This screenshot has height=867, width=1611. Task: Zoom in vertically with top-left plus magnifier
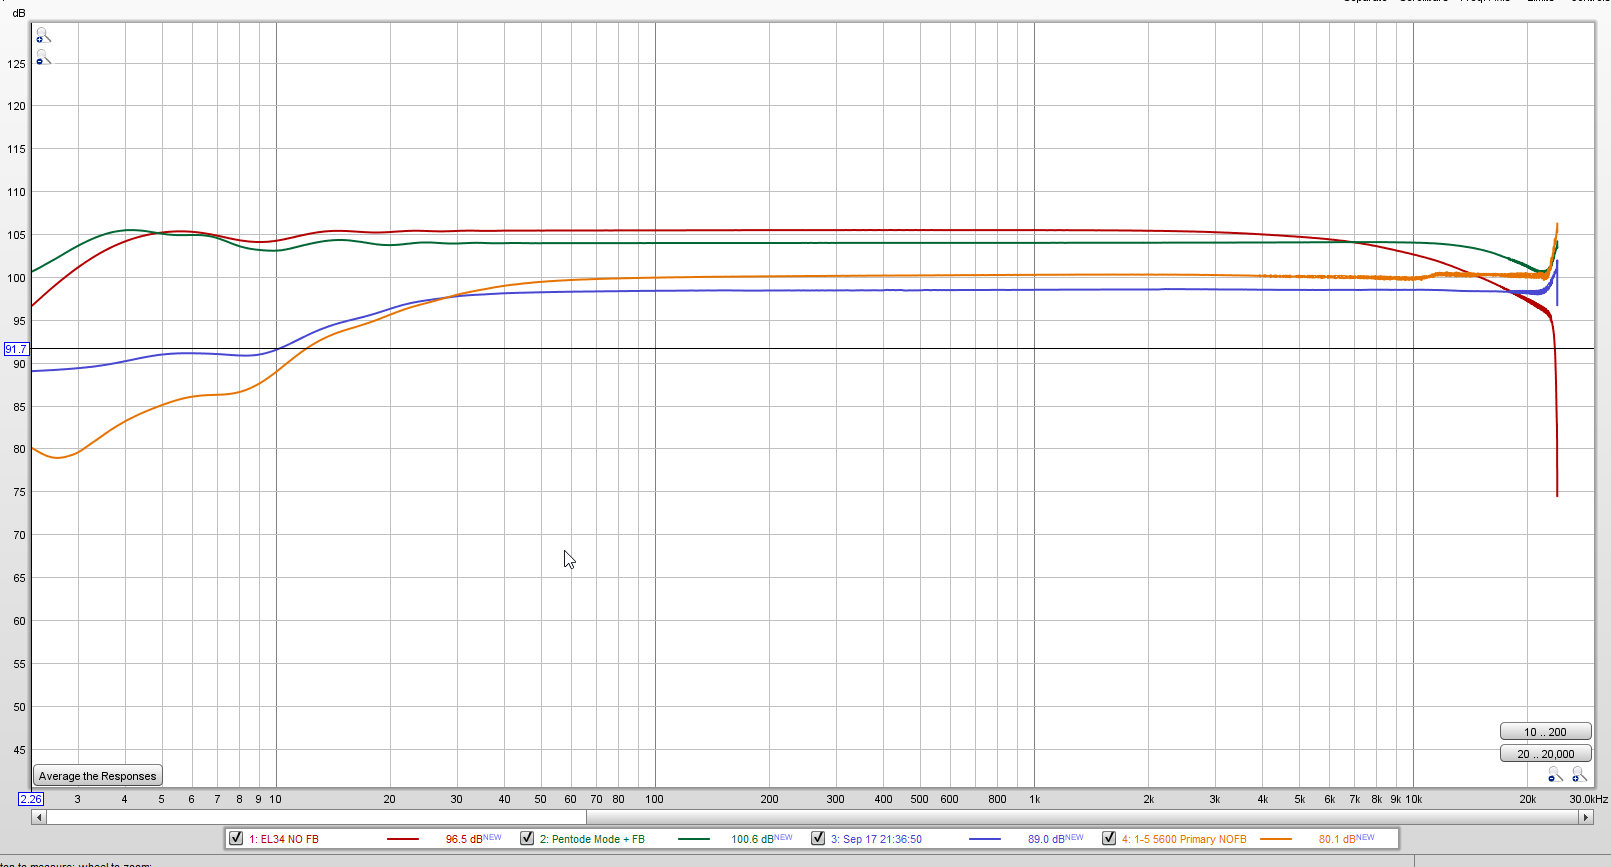coord(43,36)
